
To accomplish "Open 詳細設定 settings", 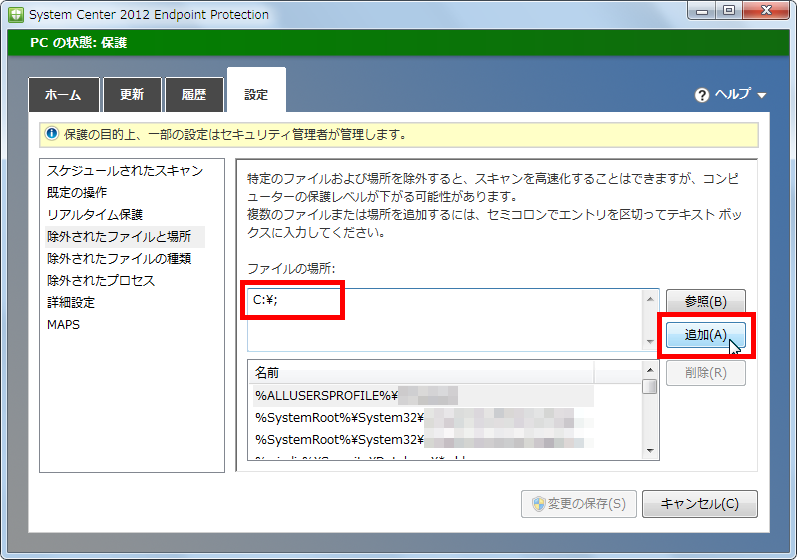I will pyautogui.click(x=71, y=303).
